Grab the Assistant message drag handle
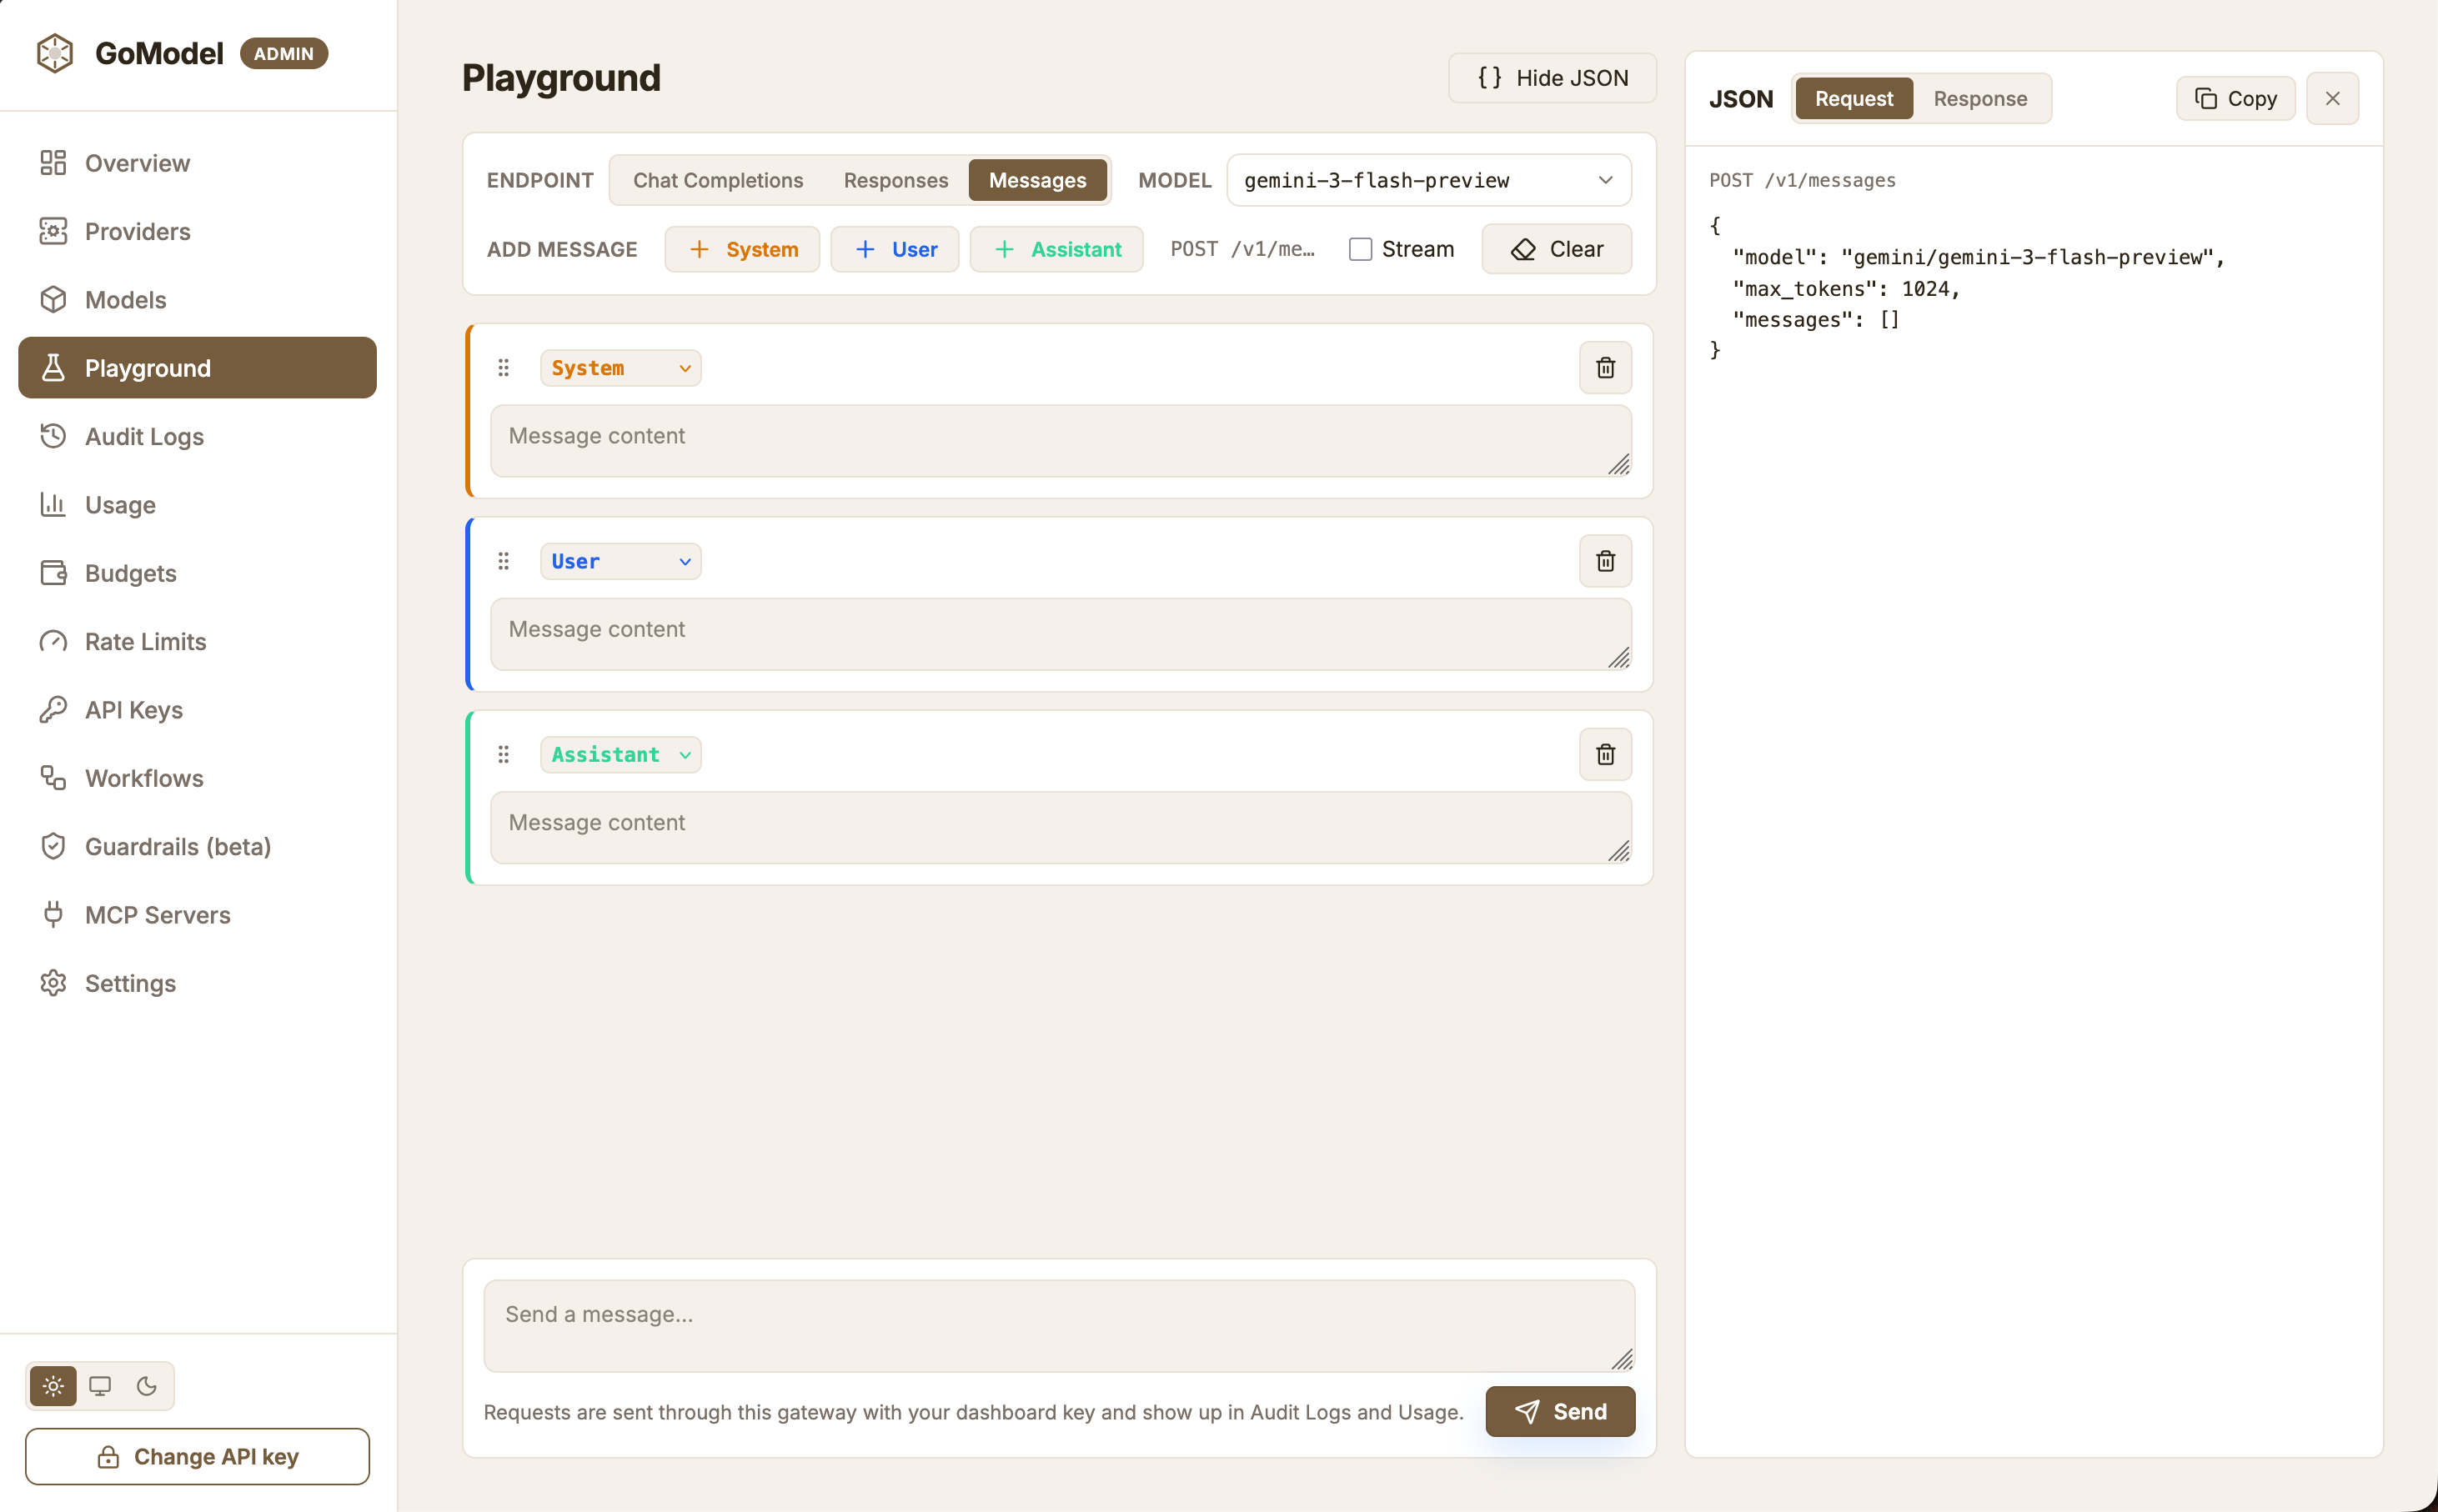Viewport: 2438px width, 1512px height. click(504, 754)
